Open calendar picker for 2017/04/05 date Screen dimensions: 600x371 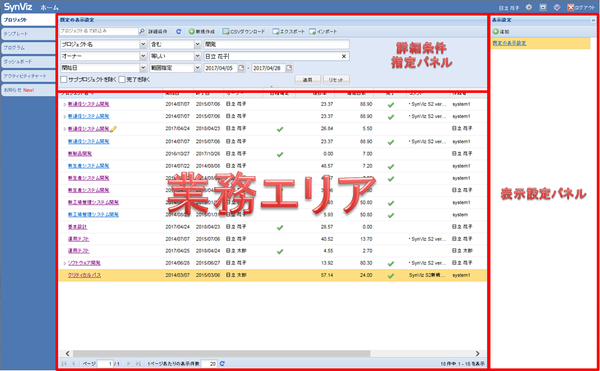(x=241, y=68)
